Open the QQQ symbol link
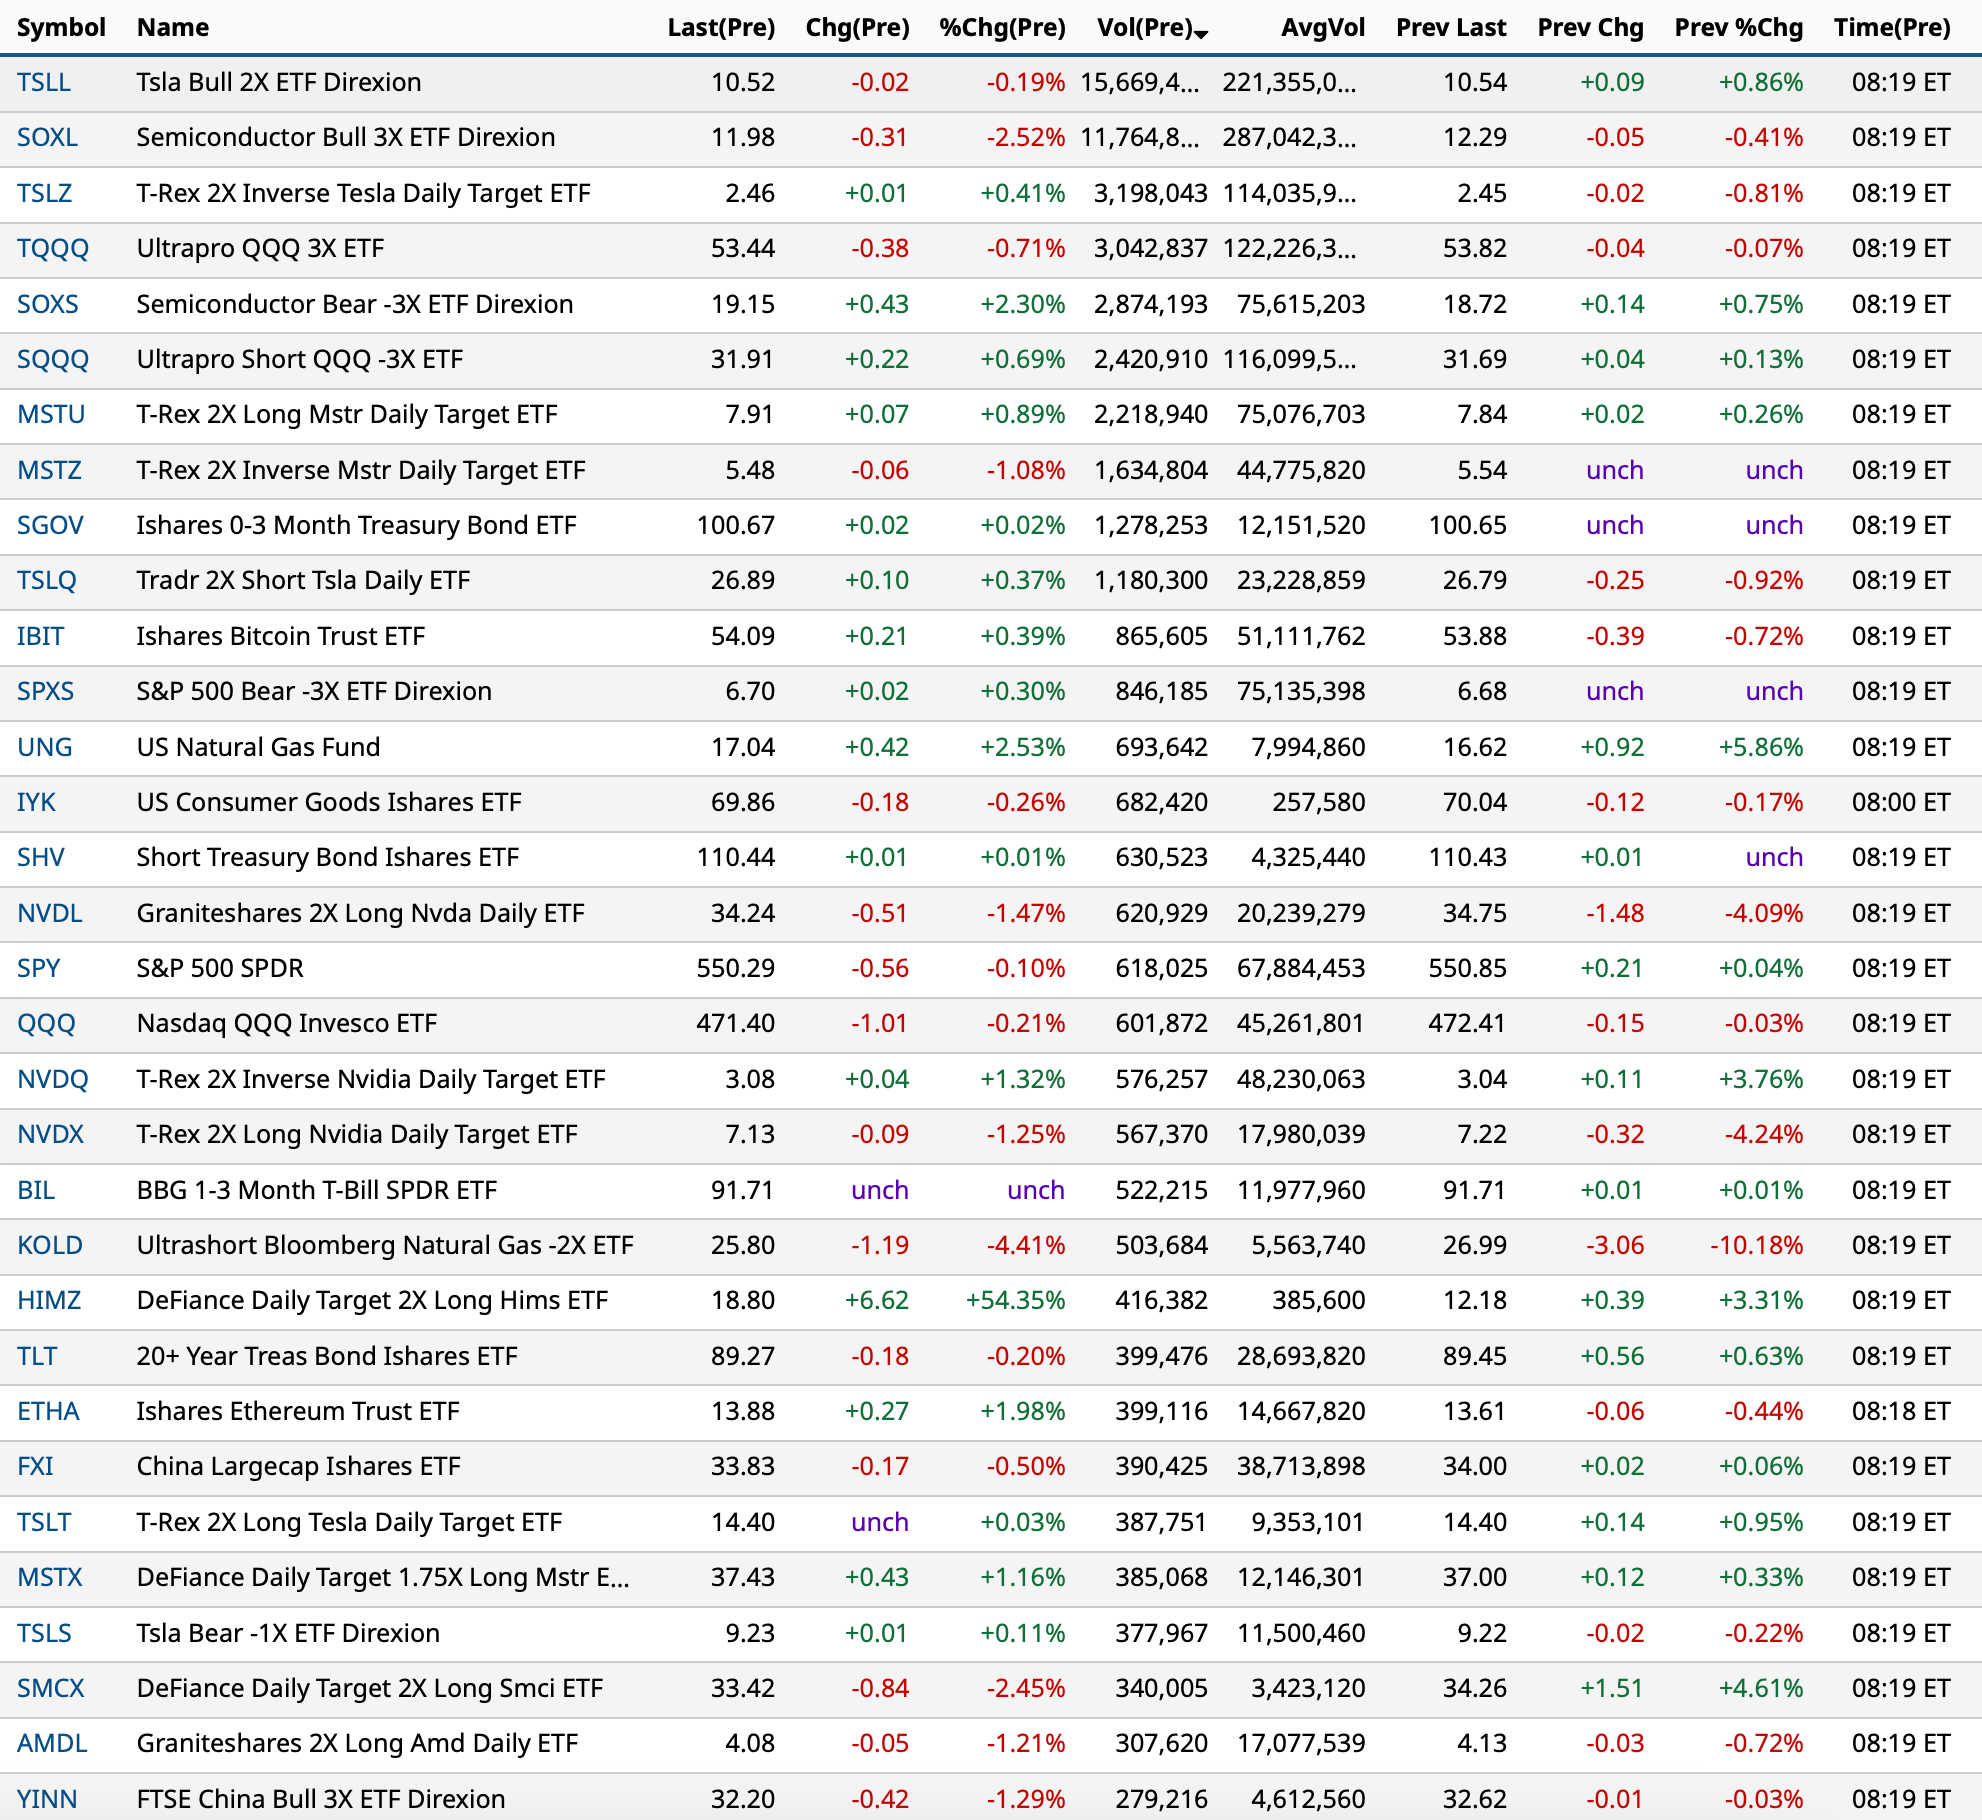 click(46, 1024)
